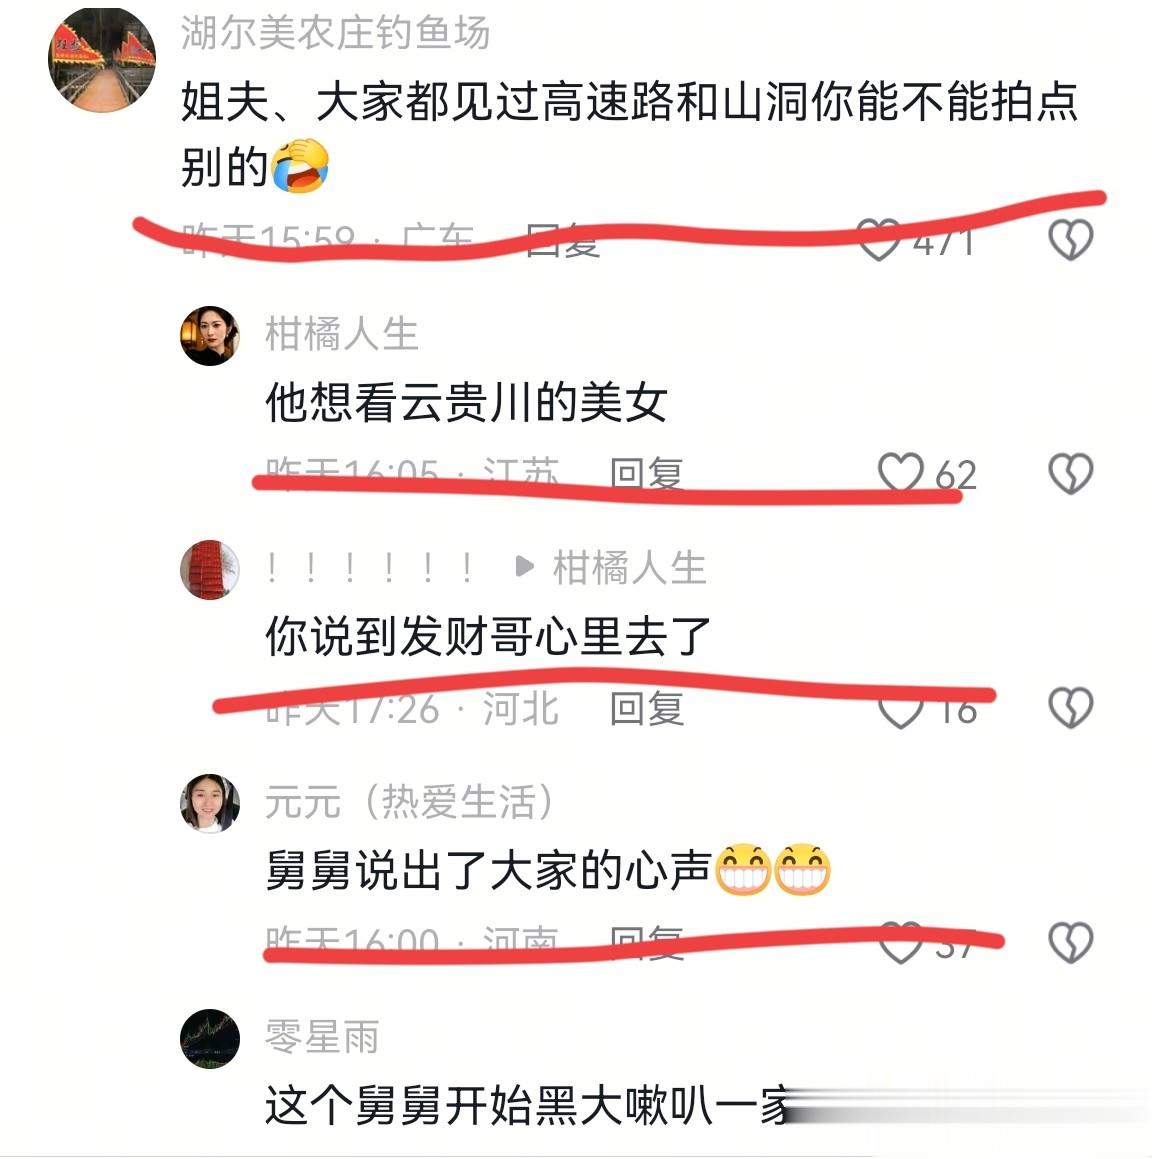The height and width of the screenshot is (1159, 1152).
Task: Dislike the 湖尔美农庄钓鱼场 comment with the broken heart
Action: point(1071,239)
